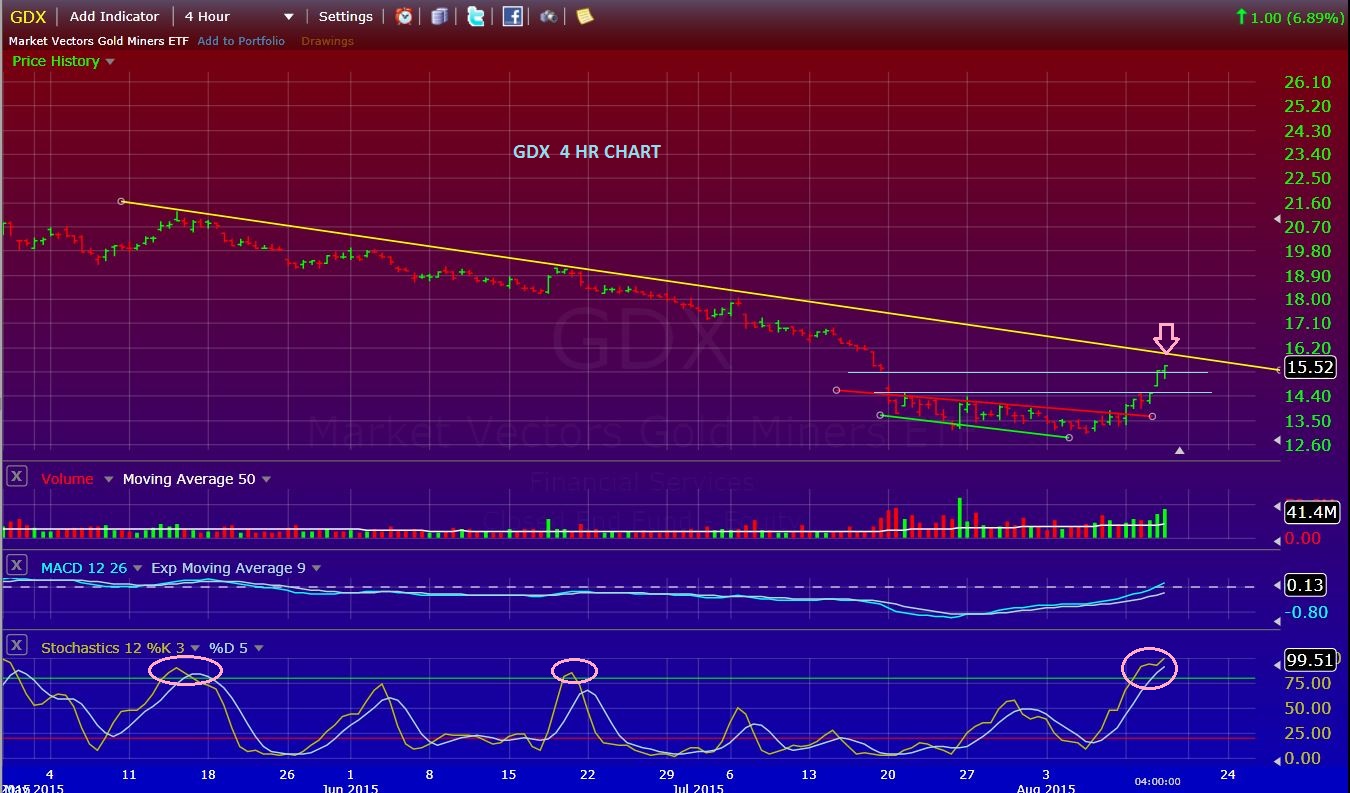Screen dimensions: 1350x793
Task: Click the Drawings link
Action: (x=327, y=41)
